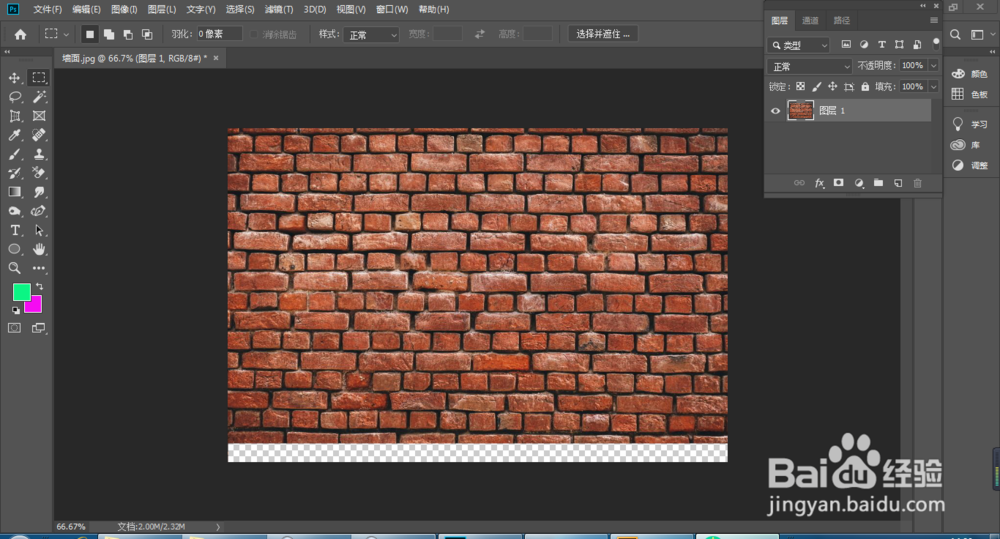Select the Rectangular Marquee tool
Screen dimensions: 1000x539
(39, 78)
